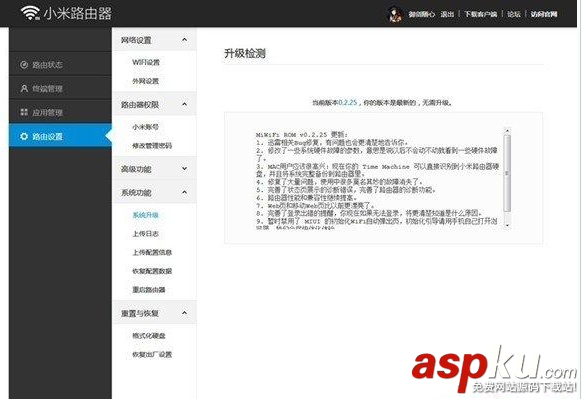Click the username beside the avatar
This screenshot has height=399, width=582.
click(x=422, y=14)
